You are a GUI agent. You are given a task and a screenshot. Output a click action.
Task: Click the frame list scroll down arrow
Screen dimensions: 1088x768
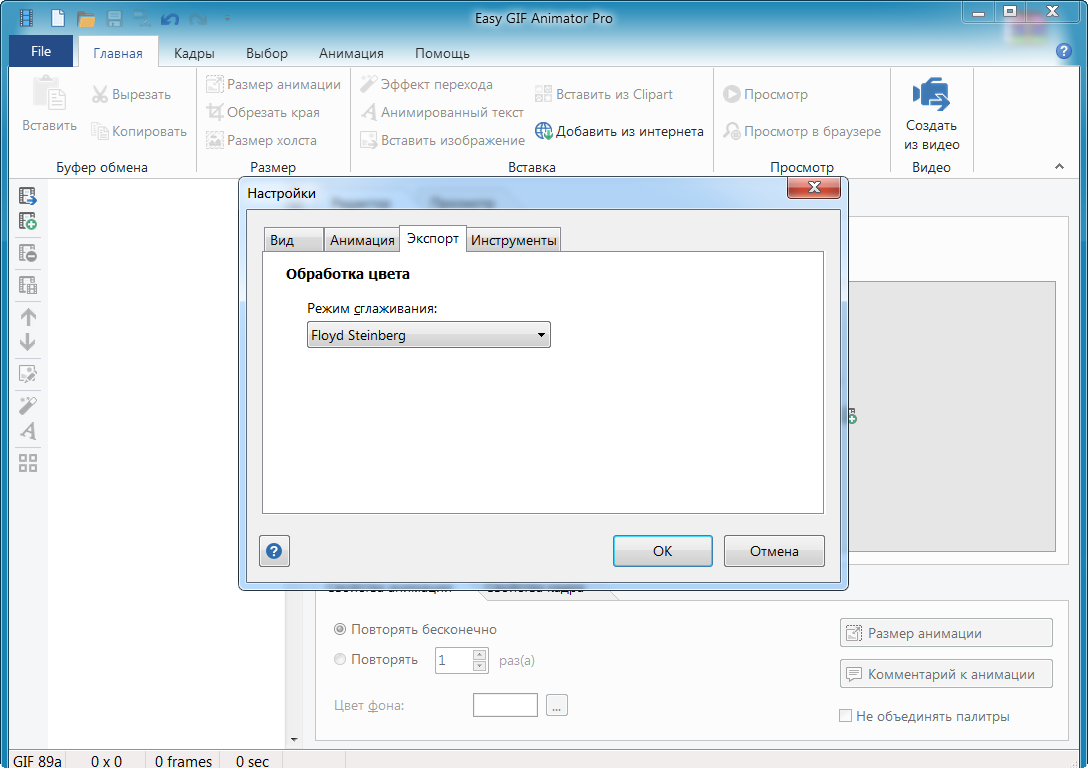[x=294, y=740]
